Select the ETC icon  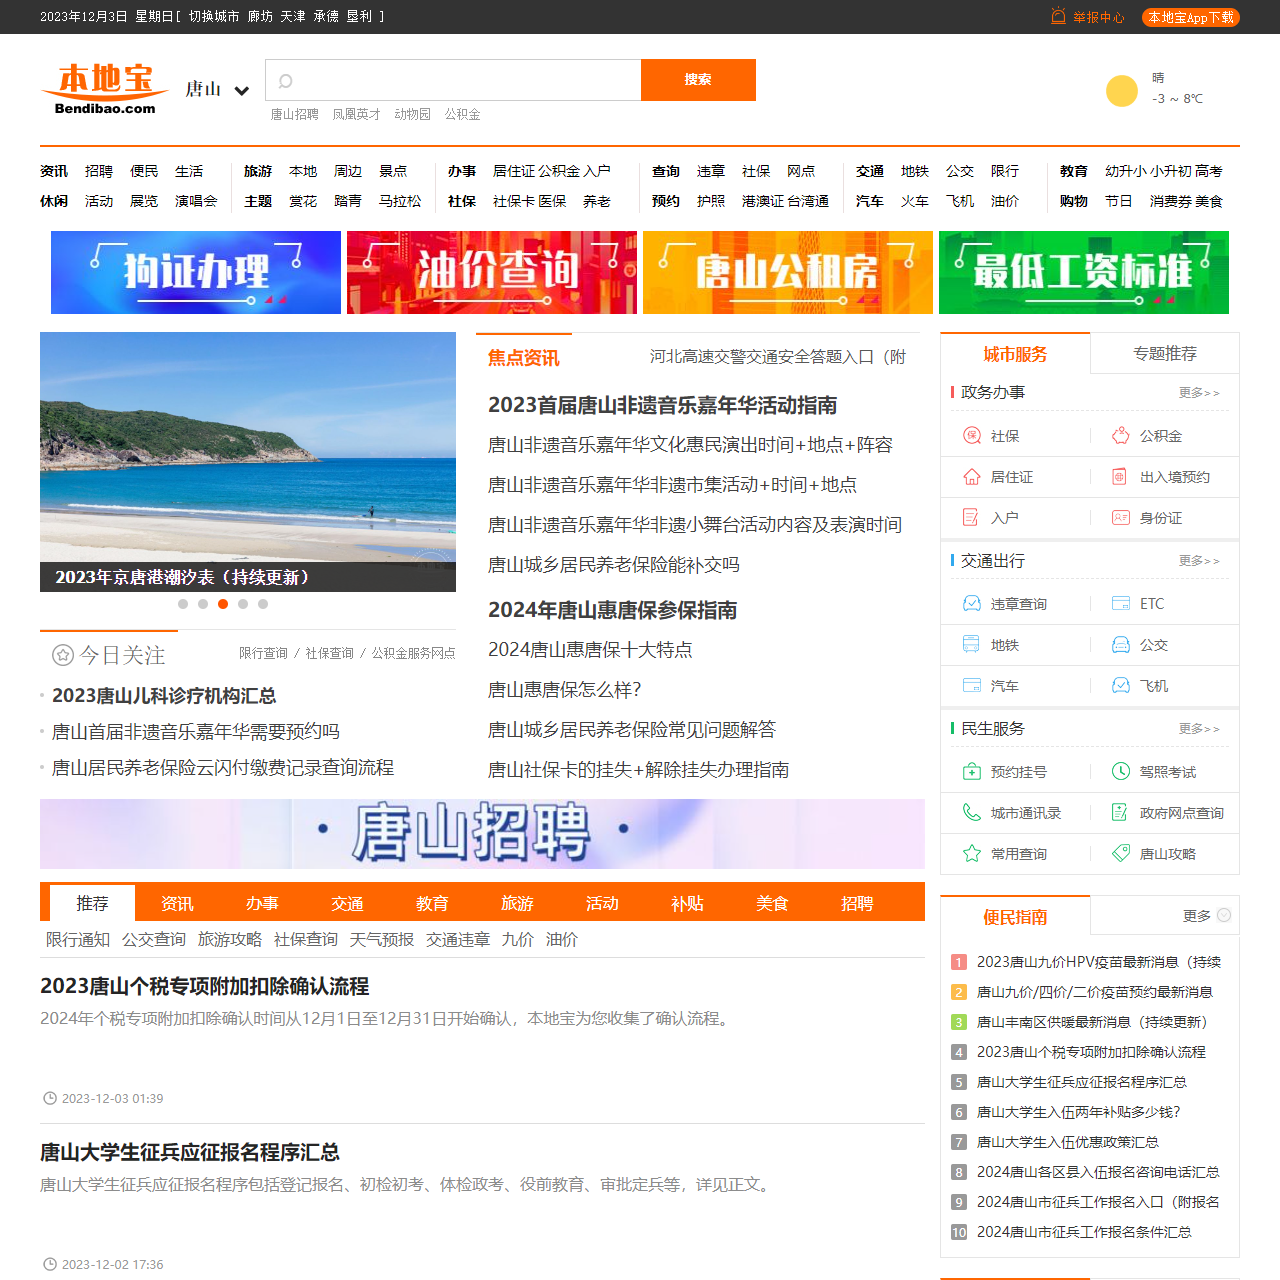click(x=1120, y=603)
